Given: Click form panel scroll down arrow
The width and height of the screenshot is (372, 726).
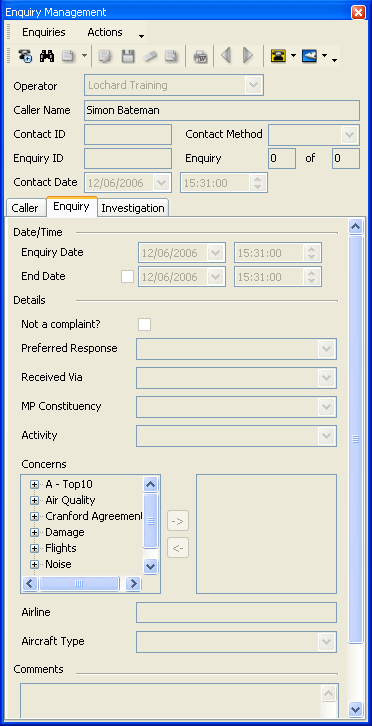Looking at the screenshot, I should [x=355, y=709].
